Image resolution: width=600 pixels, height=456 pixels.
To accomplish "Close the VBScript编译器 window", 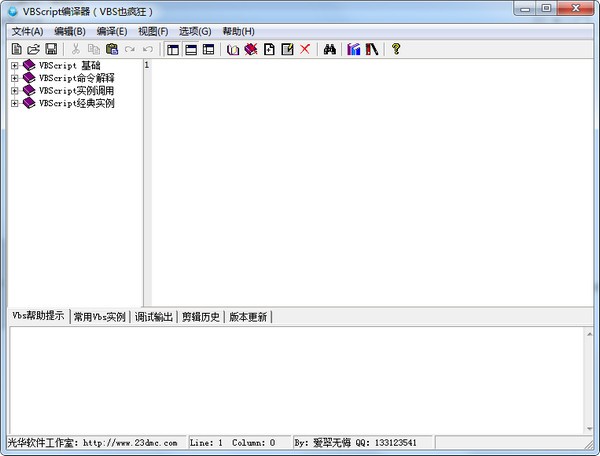I will [576, 9].
